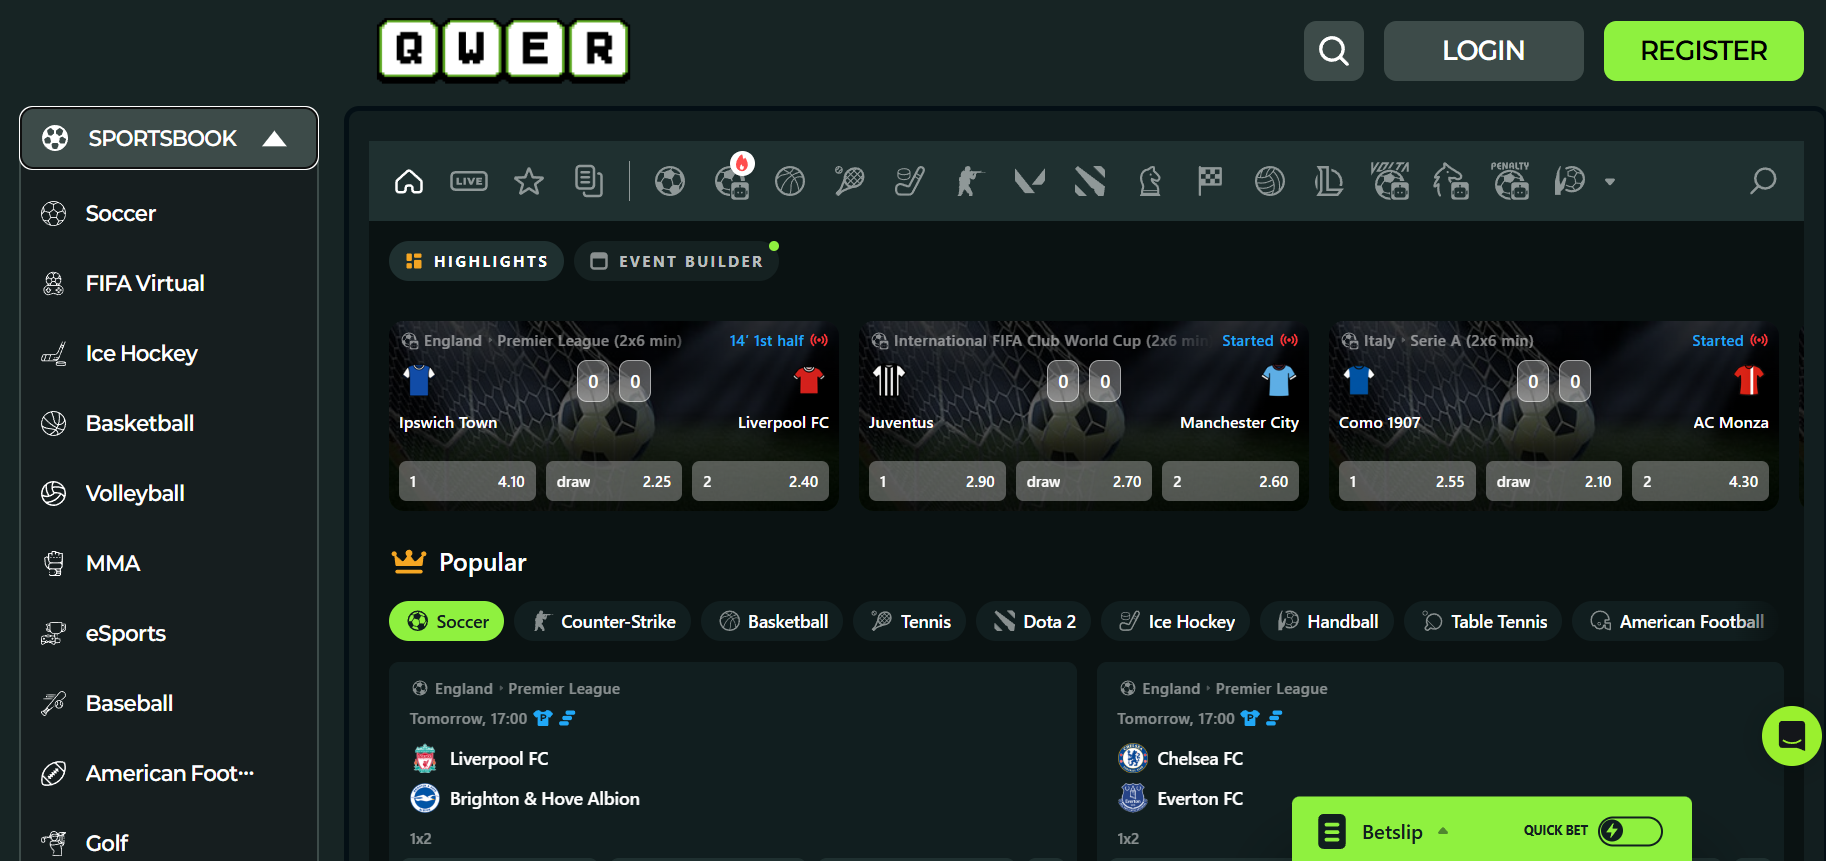Bet on draw 2.25 for Ipswich vs Liverpool
The image size is (1826, 861).
(614, 481)
